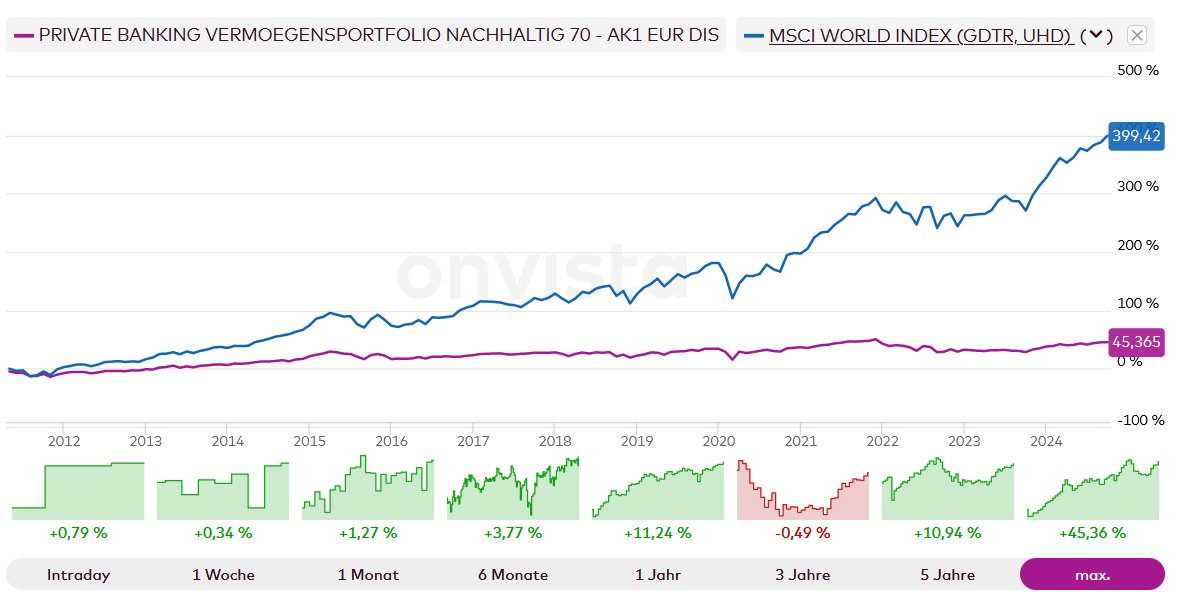Switch to the 1 Woche tab
1182x602 pixels.
pos(223,575)
